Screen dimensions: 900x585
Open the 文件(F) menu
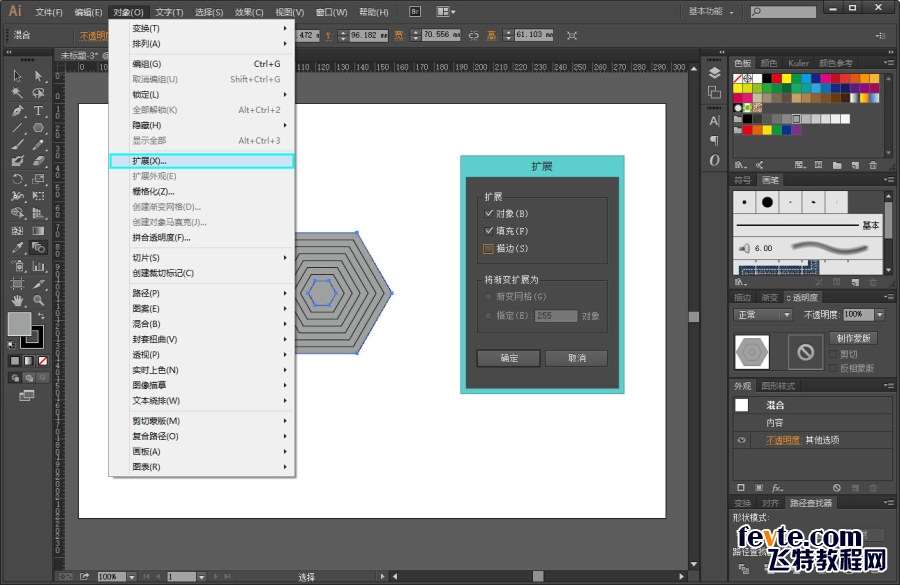click(x=49, y=12)
